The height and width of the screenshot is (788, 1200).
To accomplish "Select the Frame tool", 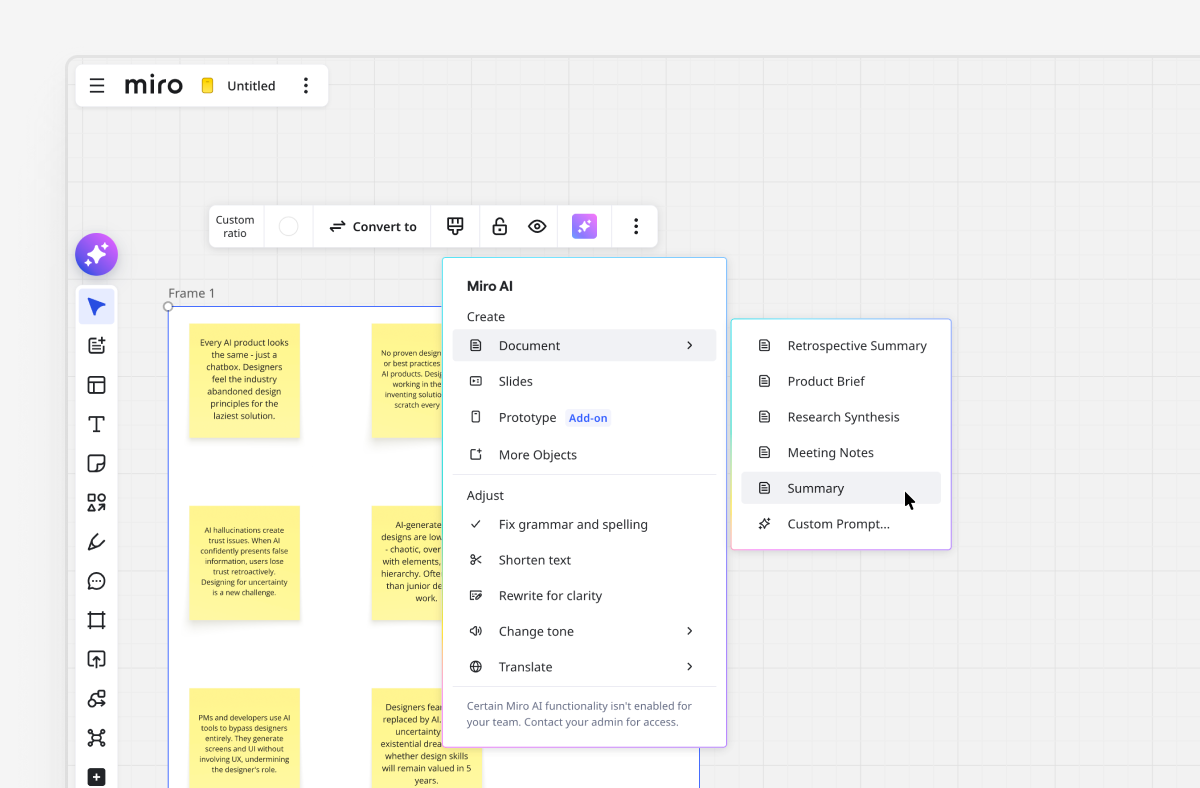I will coord(97,620).
